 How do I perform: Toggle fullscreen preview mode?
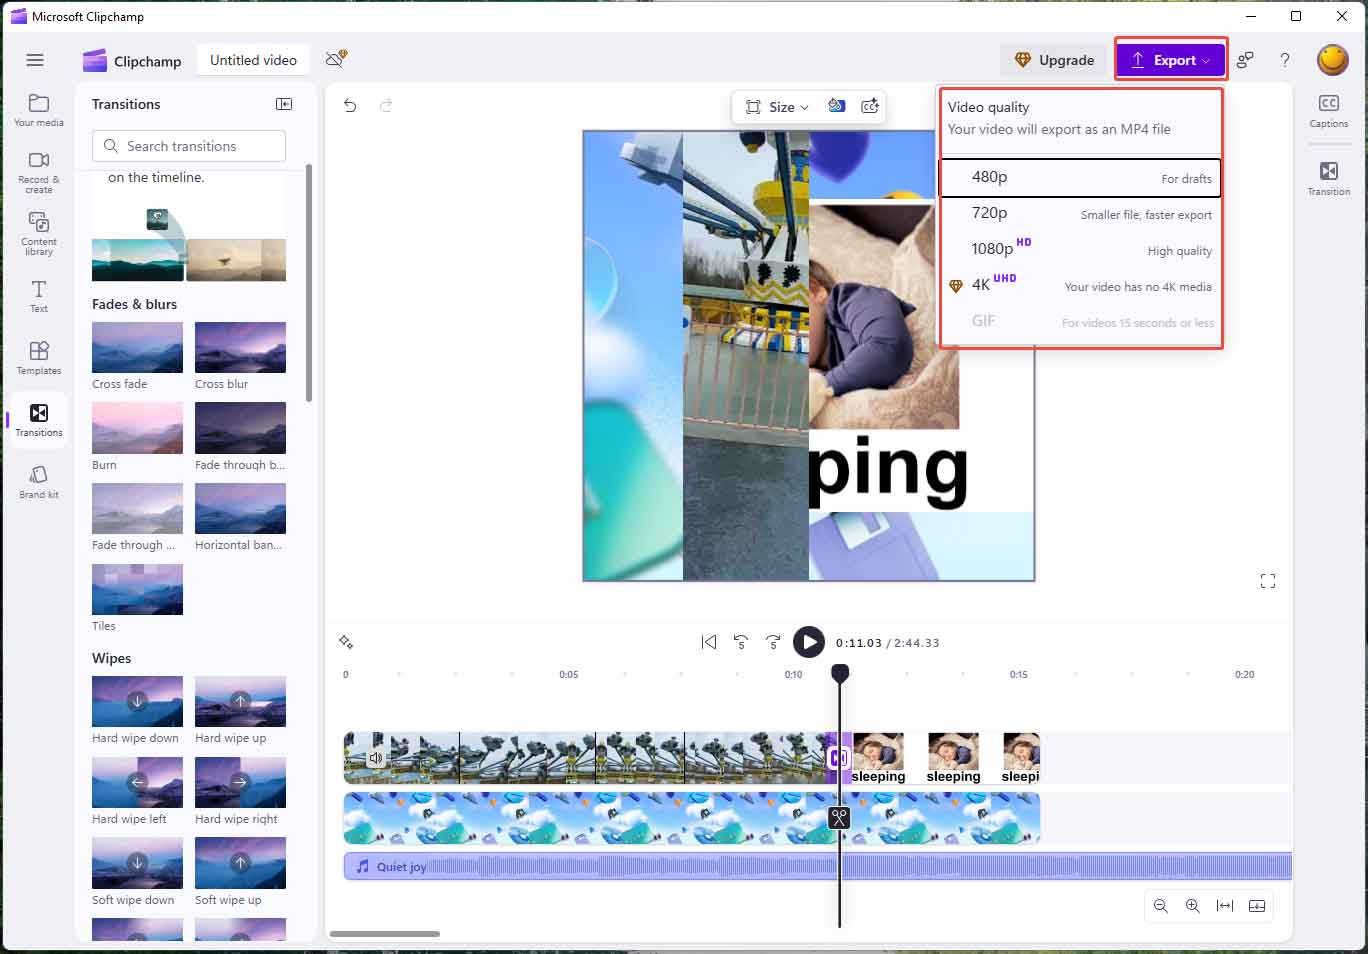tap(1267, 580)
